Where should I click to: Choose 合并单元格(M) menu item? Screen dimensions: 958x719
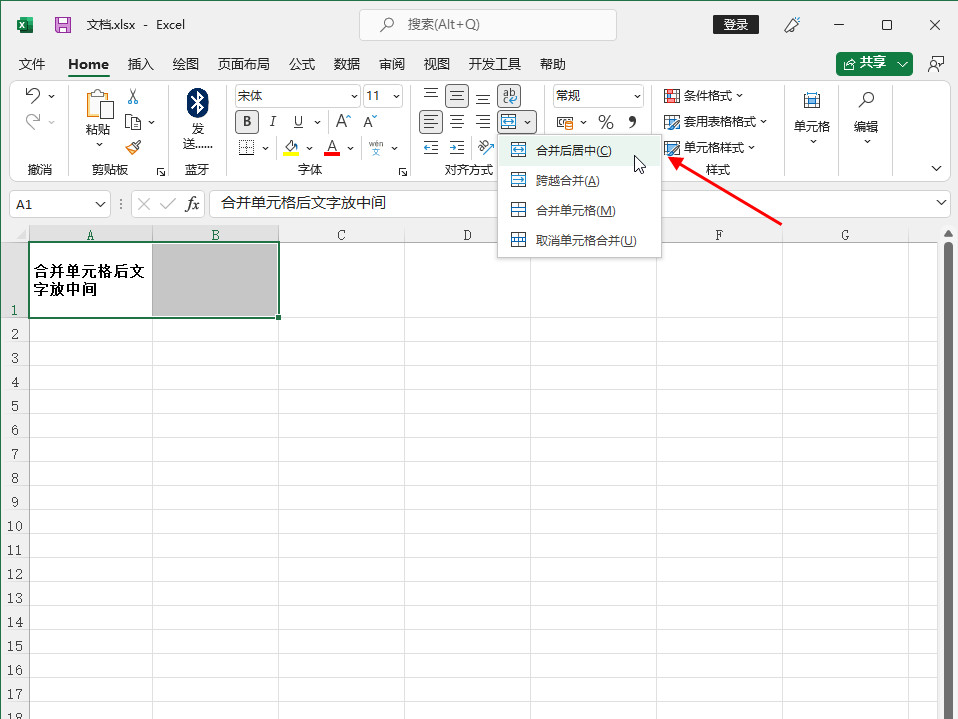coord(579,210)
